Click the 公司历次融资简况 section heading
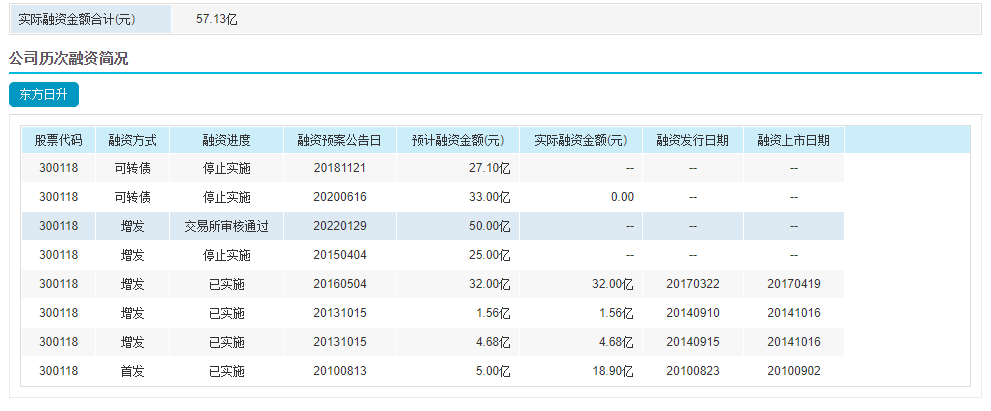Viewport: 991px width, 411px height. click(x=68, y=59)
